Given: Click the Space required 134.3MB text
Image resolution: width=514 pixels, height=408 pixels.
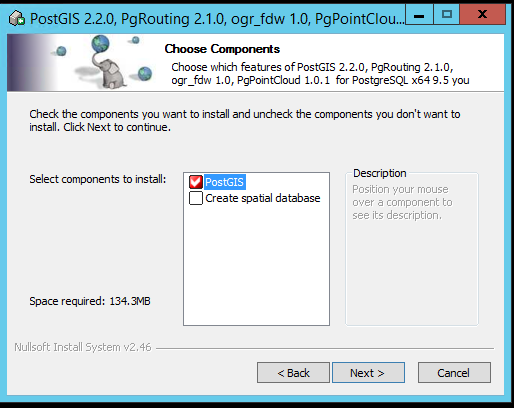Looking at the screenshot, I should [90, 301].
